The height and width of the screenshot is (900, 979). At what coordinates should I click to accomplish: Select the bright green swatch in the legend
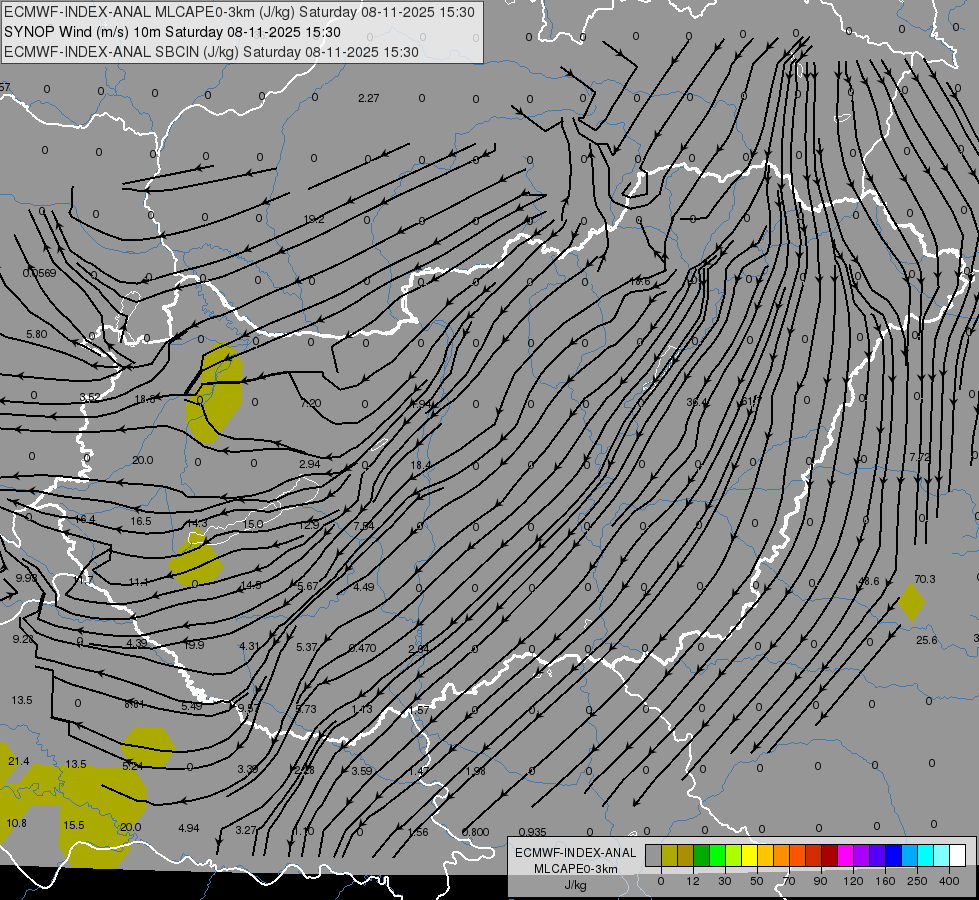[x=717, y=855]
